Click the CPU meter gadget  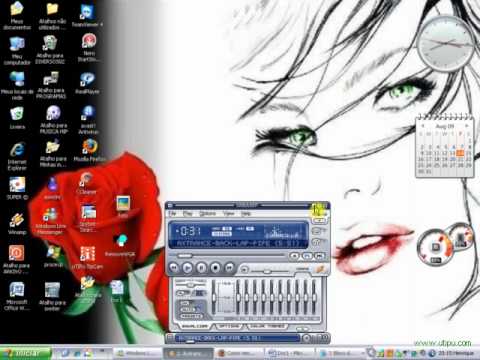coord(435,248)
